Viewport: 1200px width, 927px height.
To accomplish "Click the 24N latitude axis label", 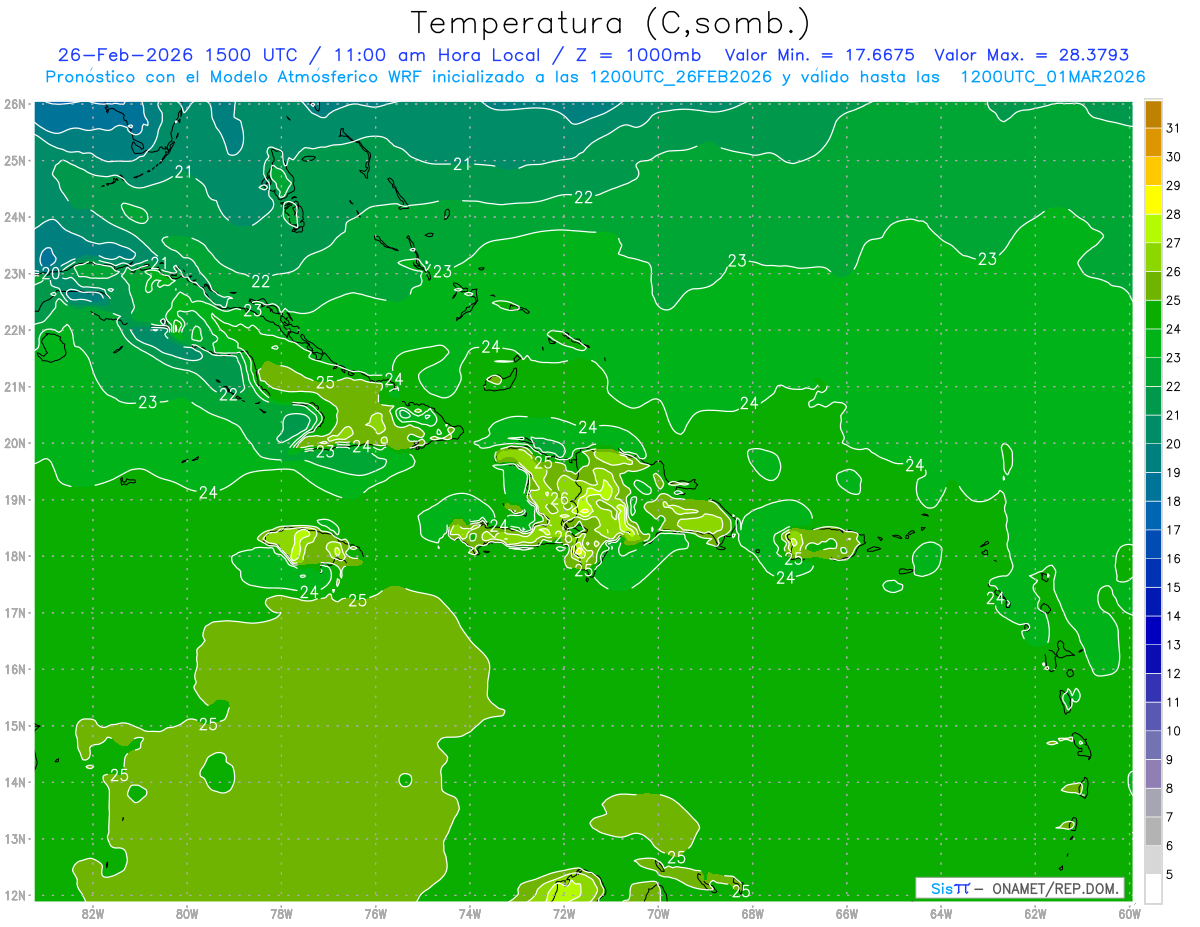I will [14, 217].
